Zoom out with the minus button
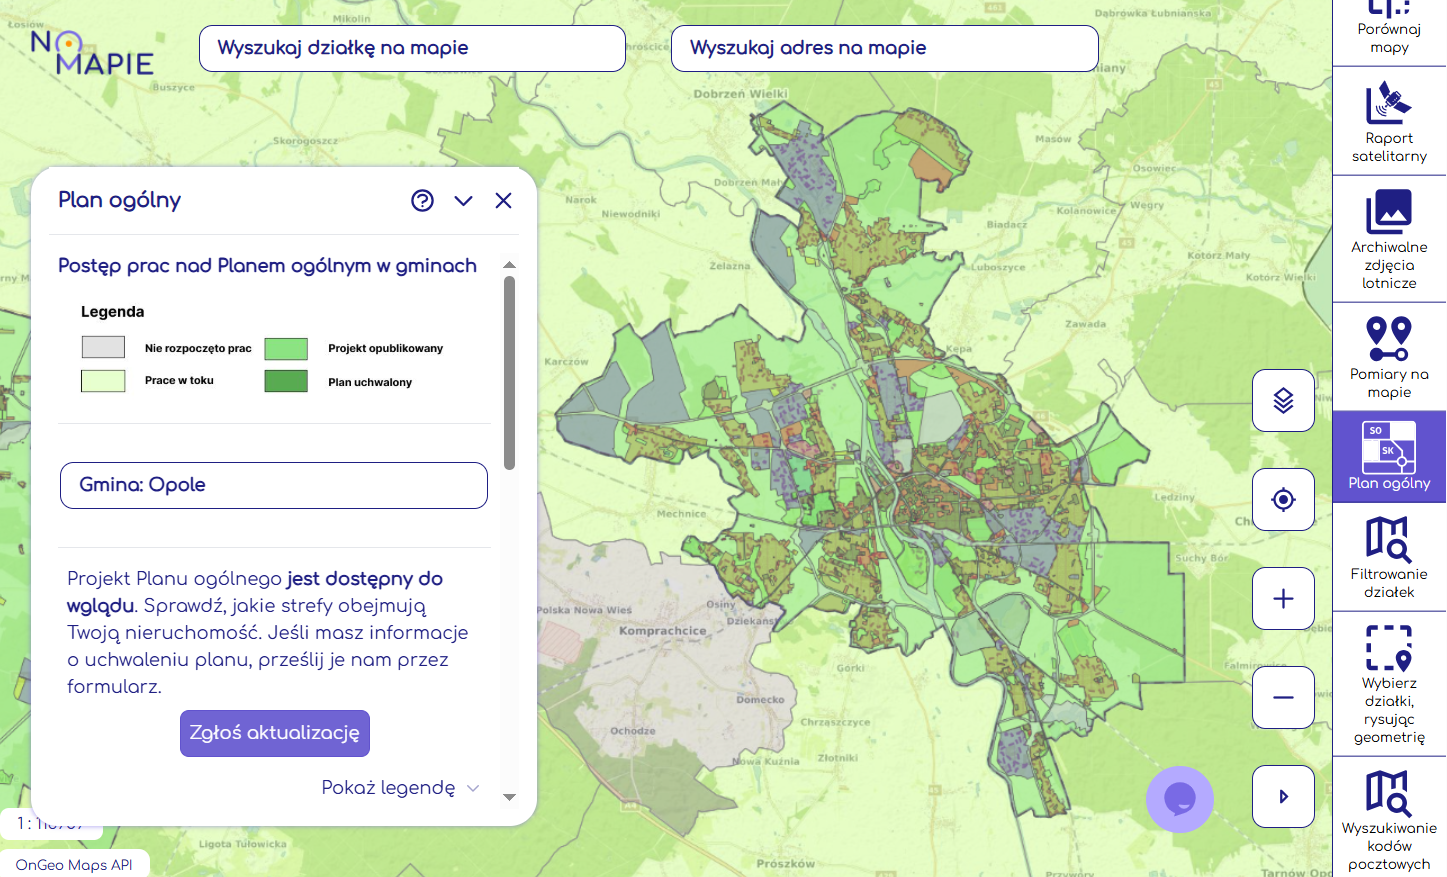Viewport: 1447px width, 877px height. point(1283,697)
